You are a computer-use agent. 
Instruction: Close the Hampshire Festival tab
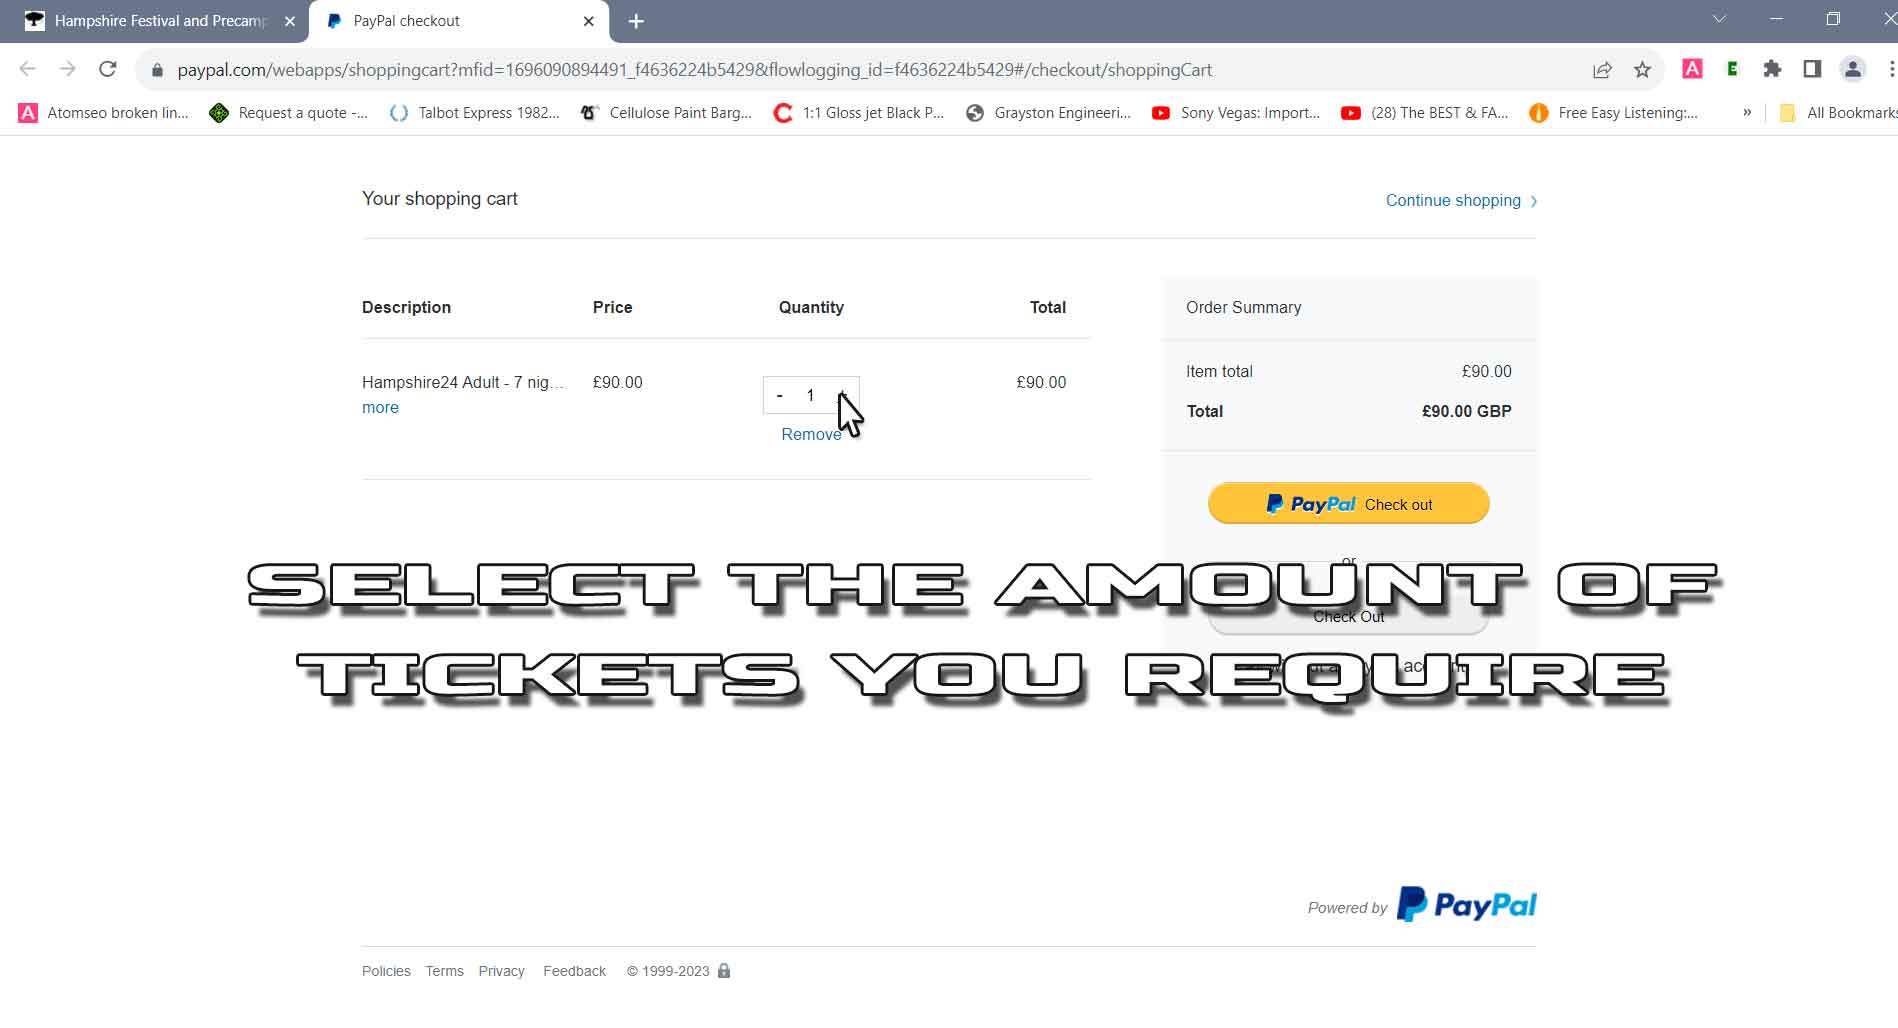click(290, 21)
